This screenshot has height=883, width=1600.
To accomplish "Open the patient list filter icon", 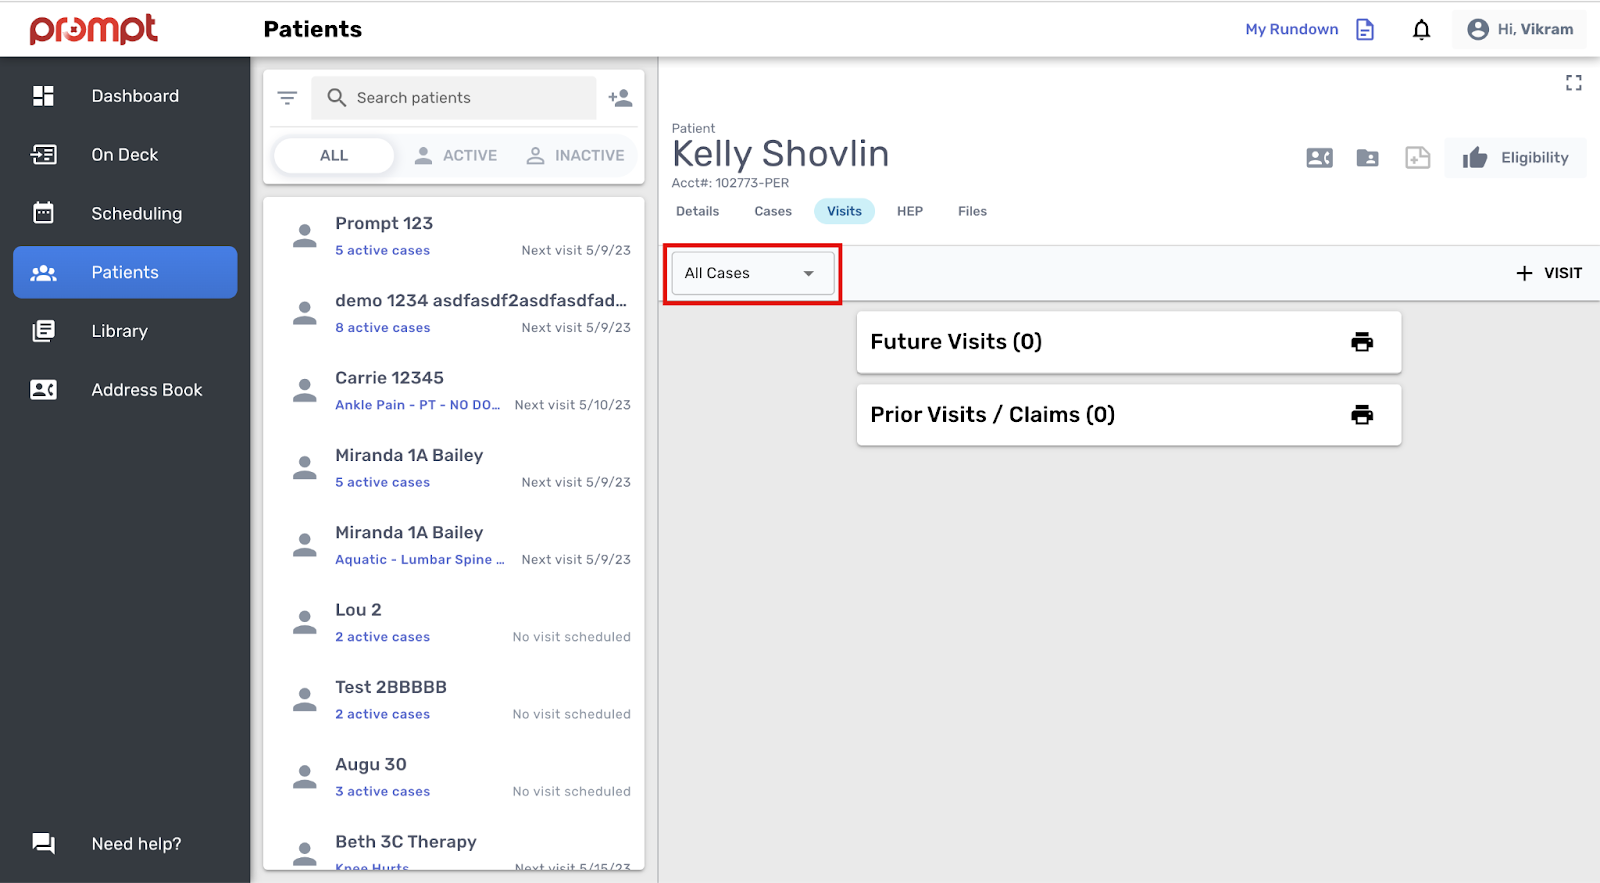I will [287, 98].
